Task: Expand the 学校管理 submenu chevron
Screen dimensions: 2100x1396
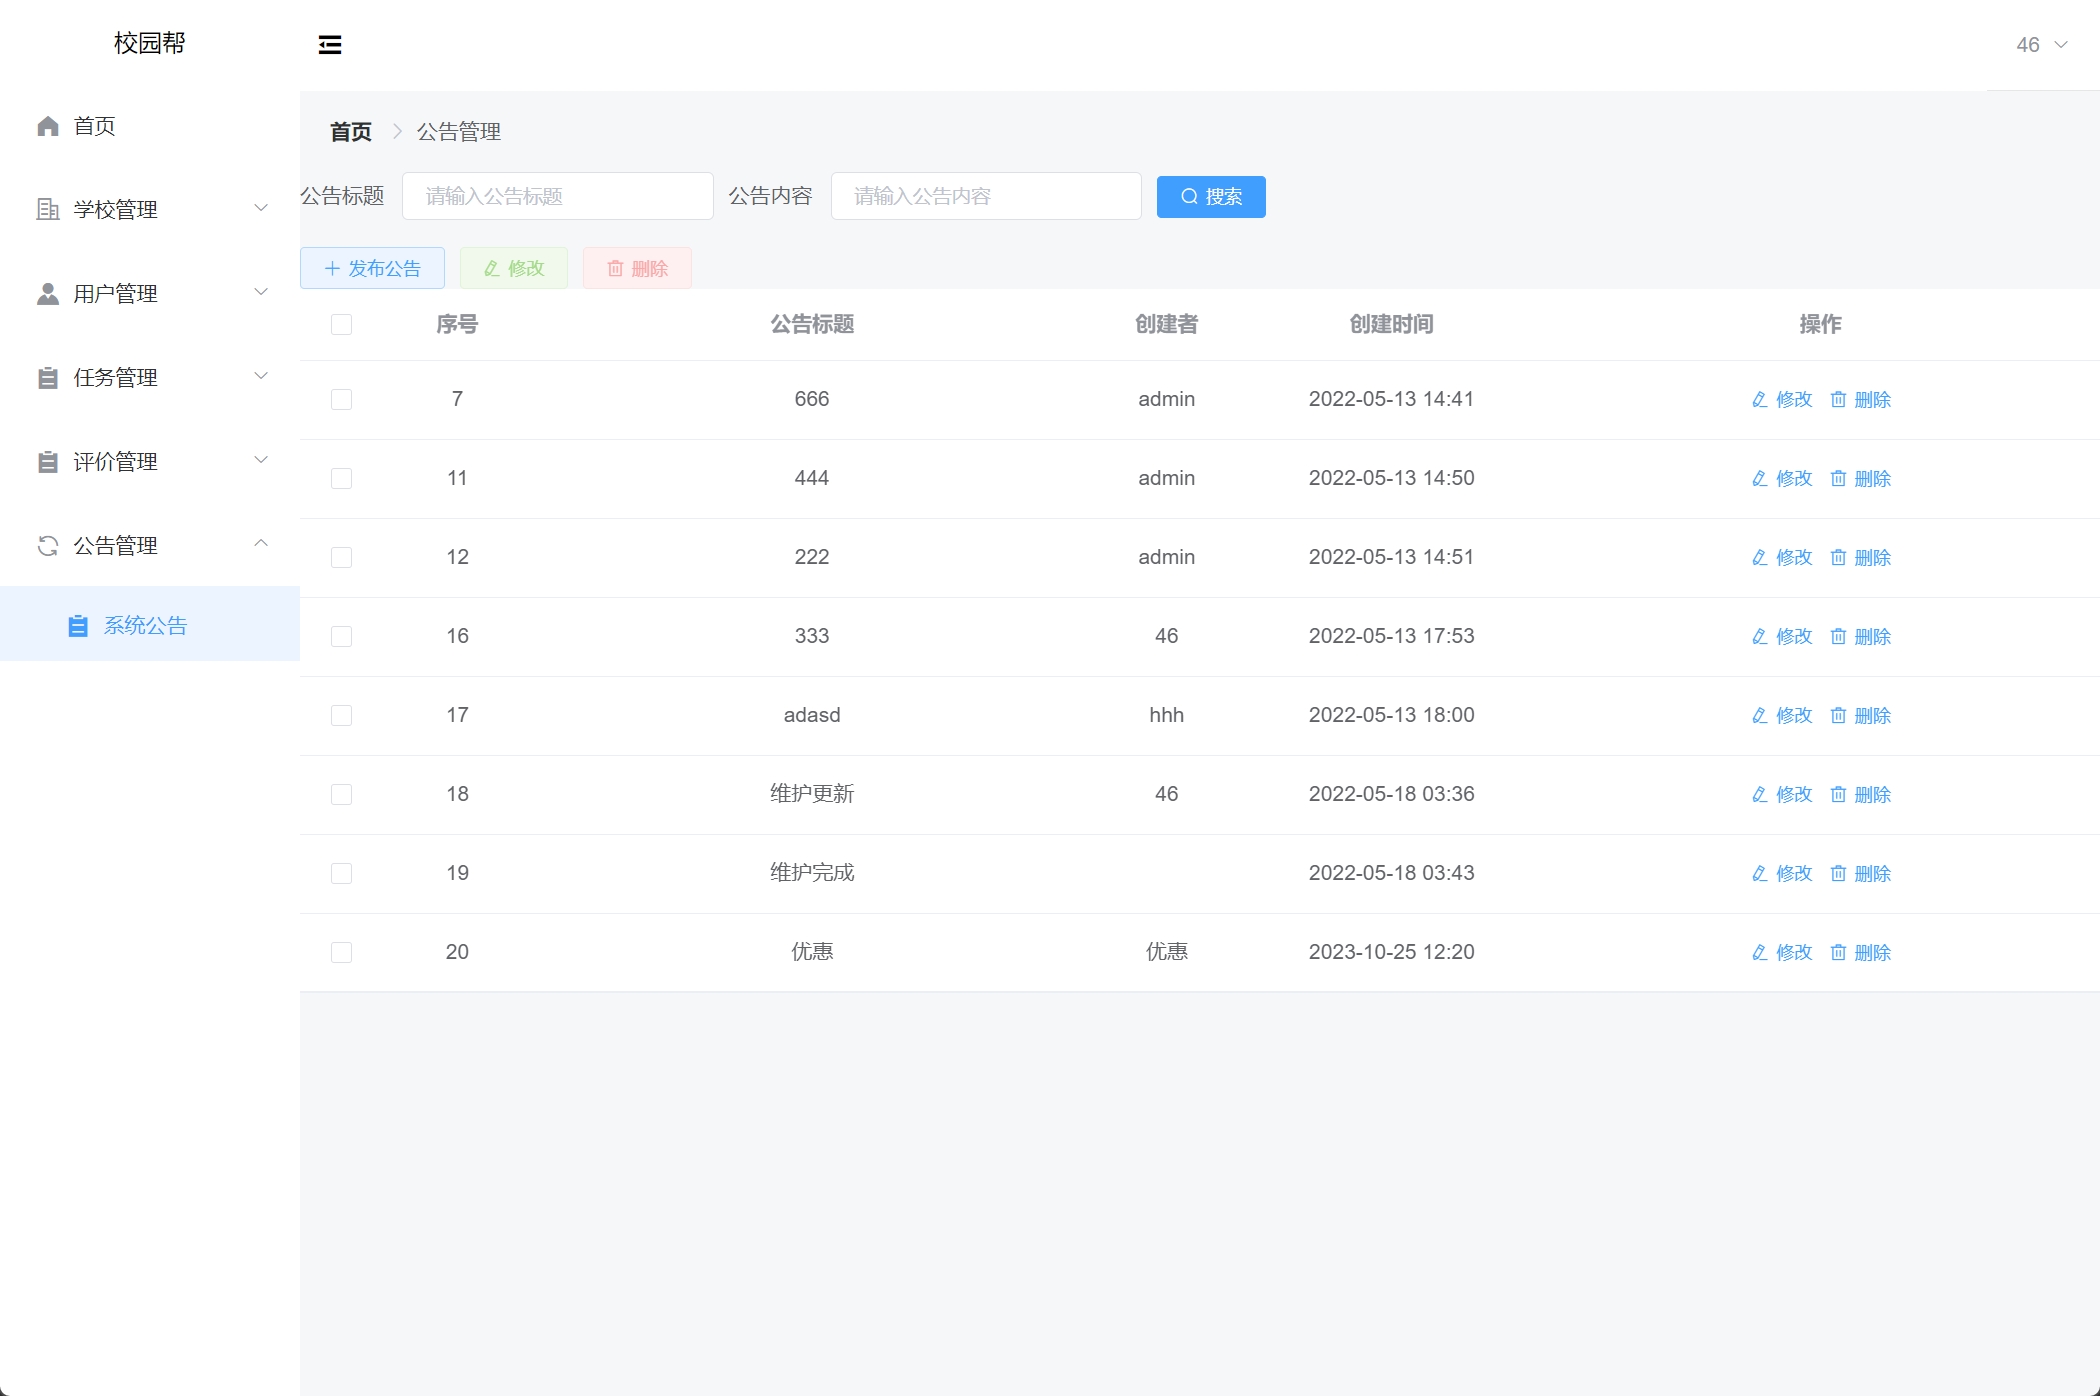Action: [x=261, y=208]
